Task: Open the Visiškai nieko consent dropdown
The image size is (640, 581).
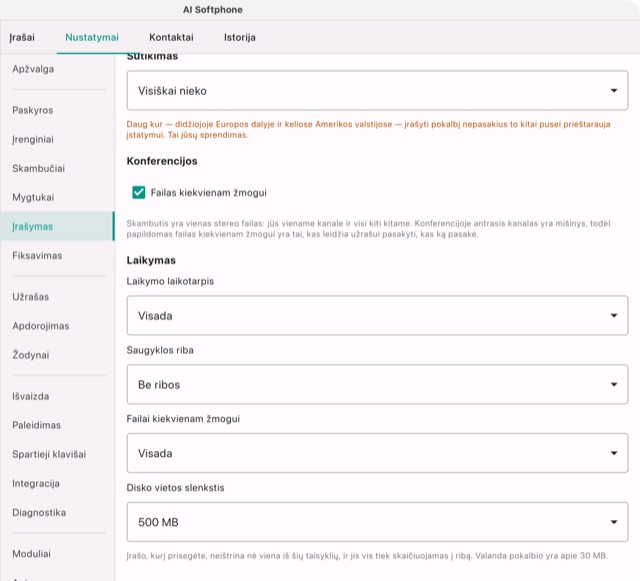Action: point(377,90)
